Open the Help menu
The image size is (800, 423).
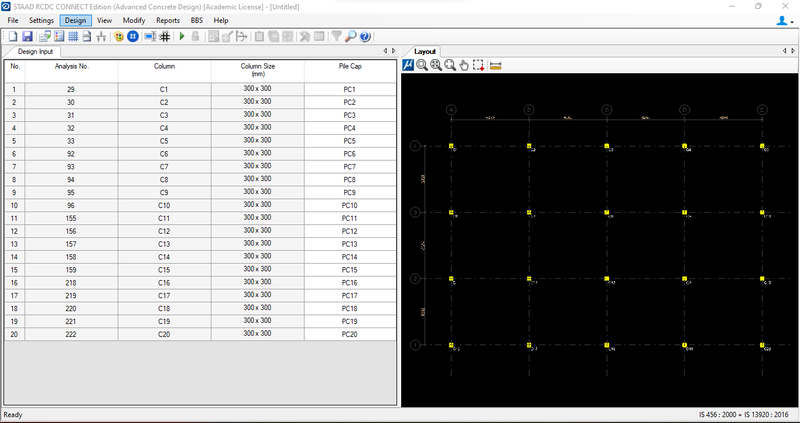point(220,20)
